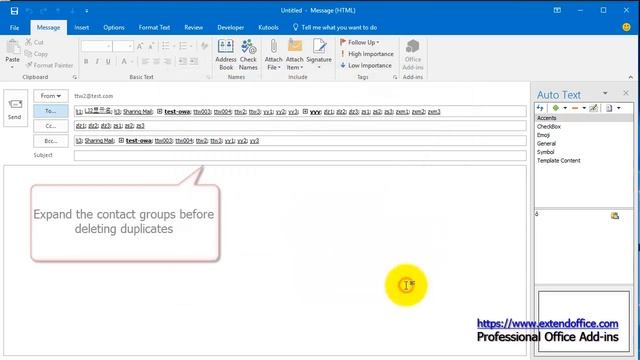The height and width of the screenshot is (360, 640).
Task: Open Attach File dropdown
Action: [273, 55]
